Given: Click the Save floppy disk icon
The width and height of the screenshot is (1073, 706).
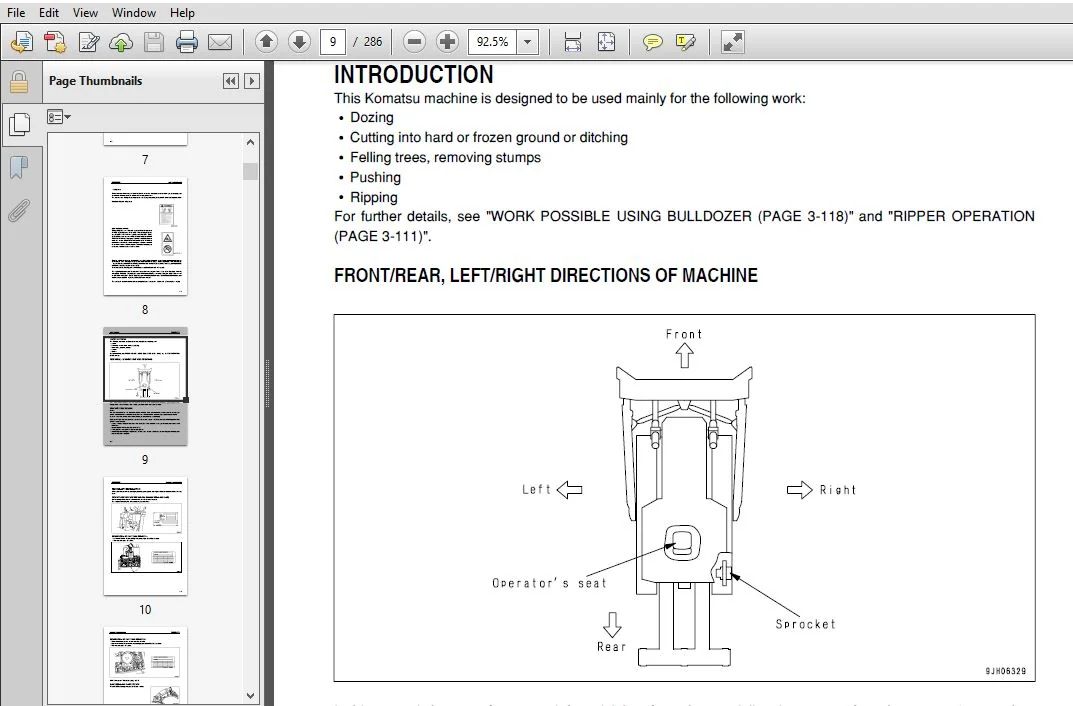Looking at the screenshot, I should point(154,42).
